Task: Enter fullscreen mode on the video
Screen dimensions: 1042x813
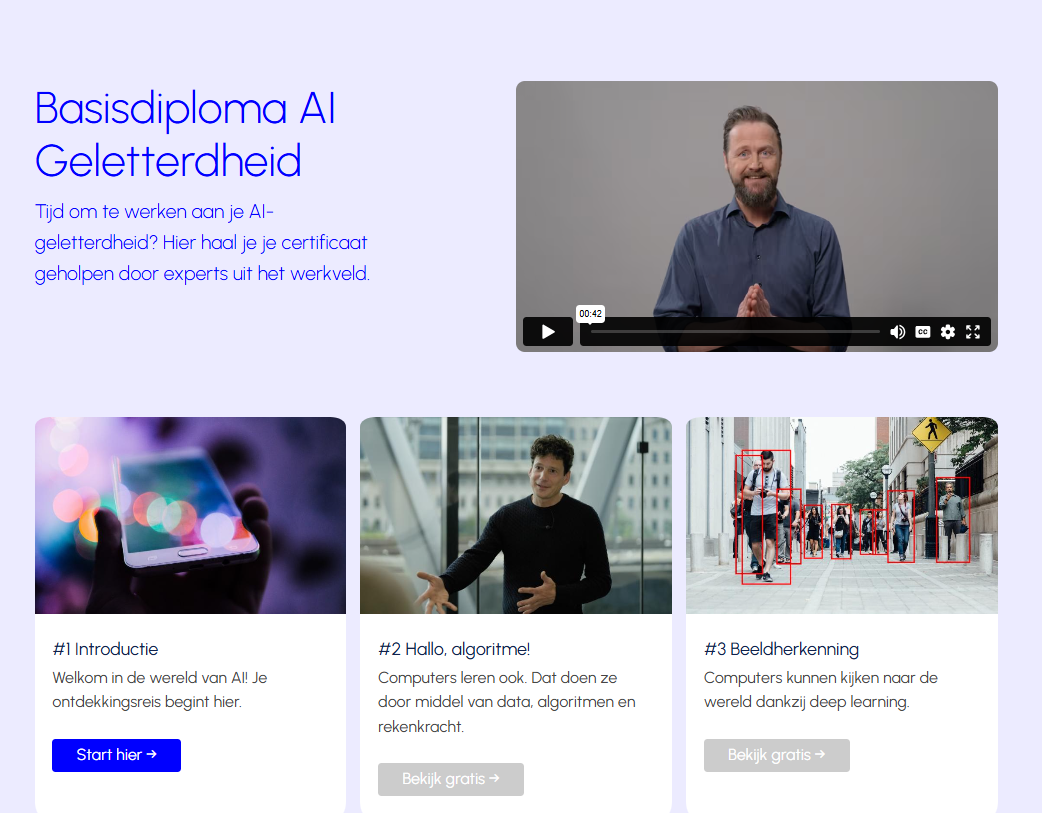Action: (x=973, y=332)
